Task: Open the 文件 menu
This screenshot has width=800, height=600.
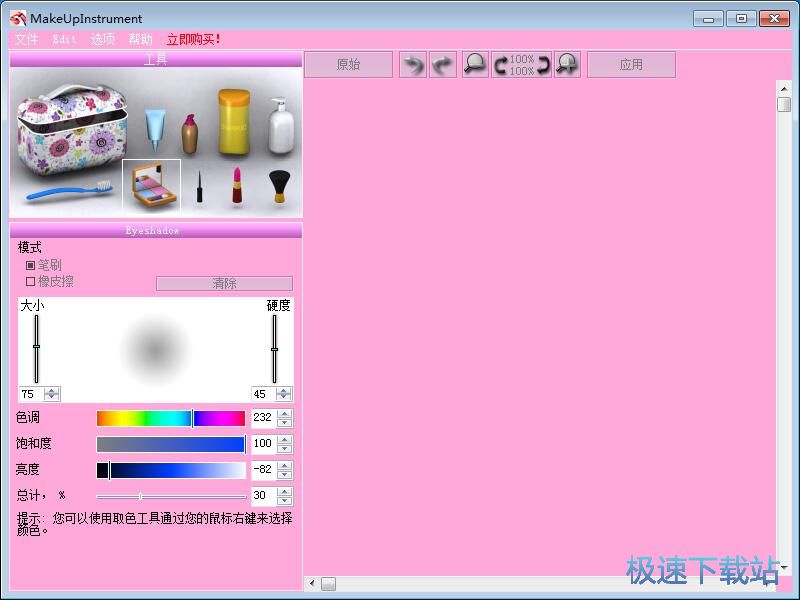Action: tap(26, 39)
